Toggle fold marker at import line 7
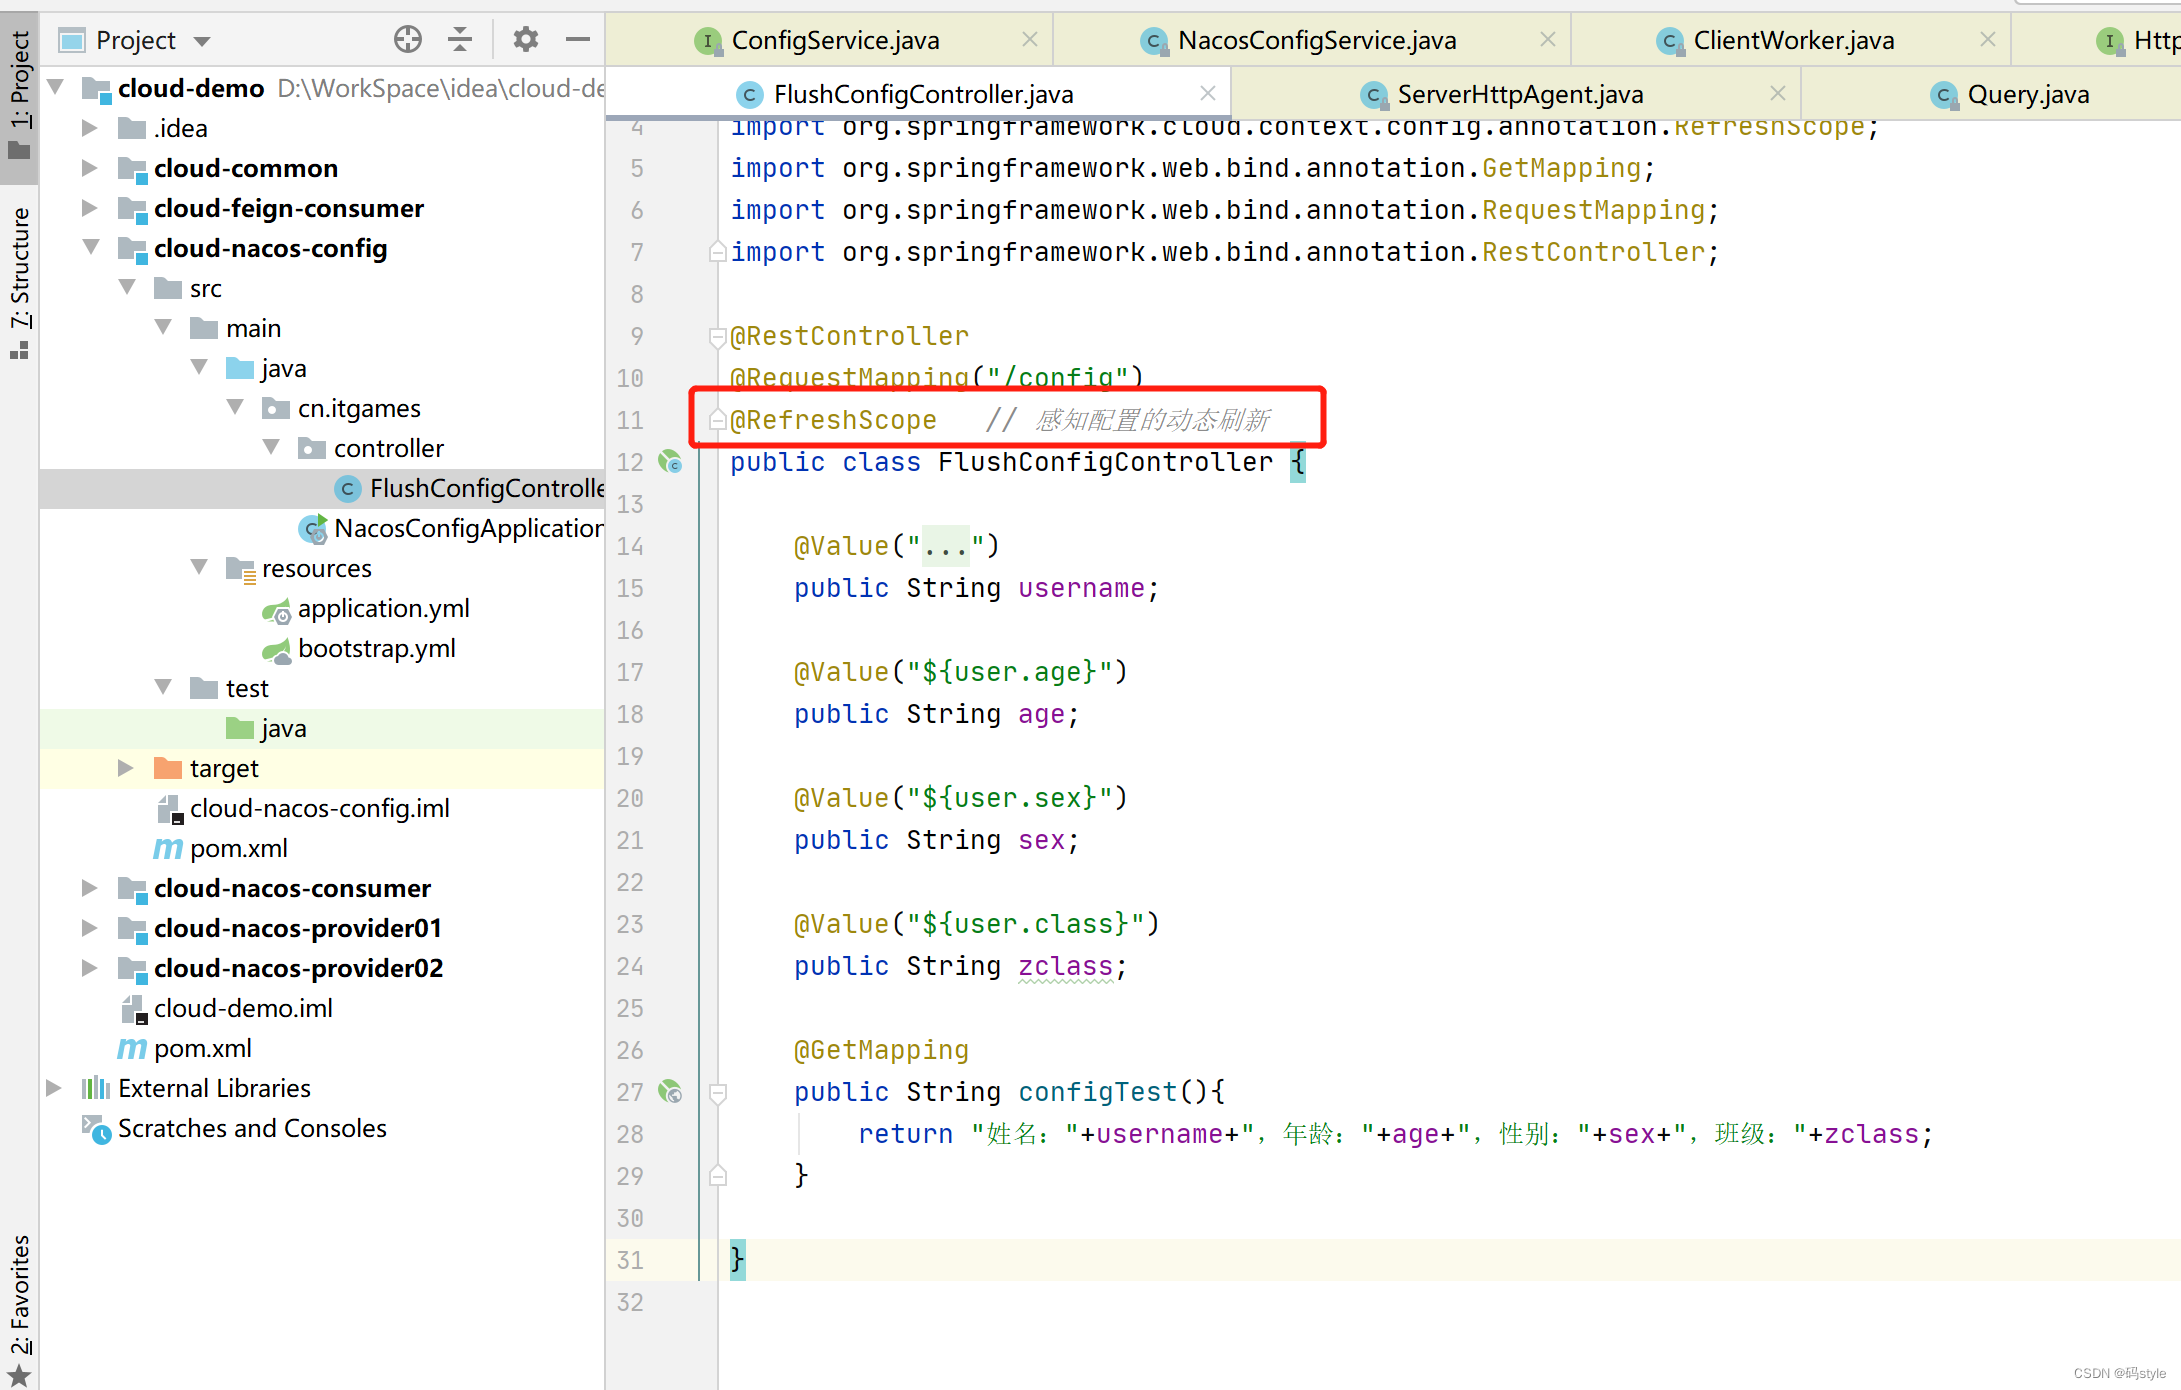This screenshot has height=1390, width=2181. point(717,251)
